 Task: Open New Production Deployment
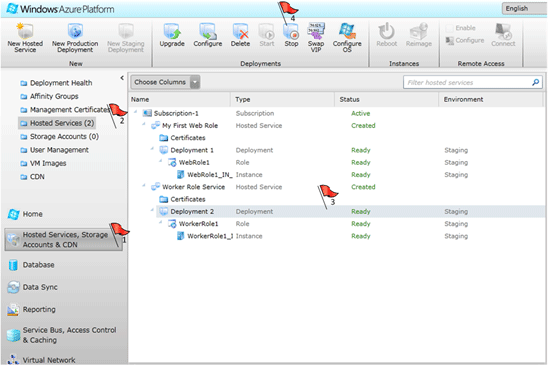(75, 38)
